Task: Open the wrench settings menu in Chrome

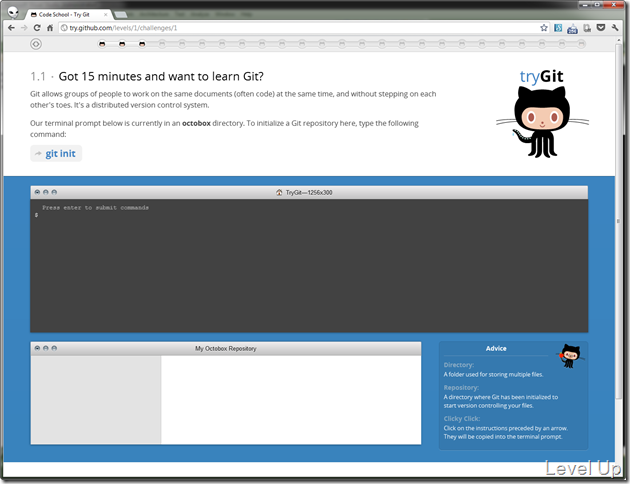Action: [x=615, y=28]
